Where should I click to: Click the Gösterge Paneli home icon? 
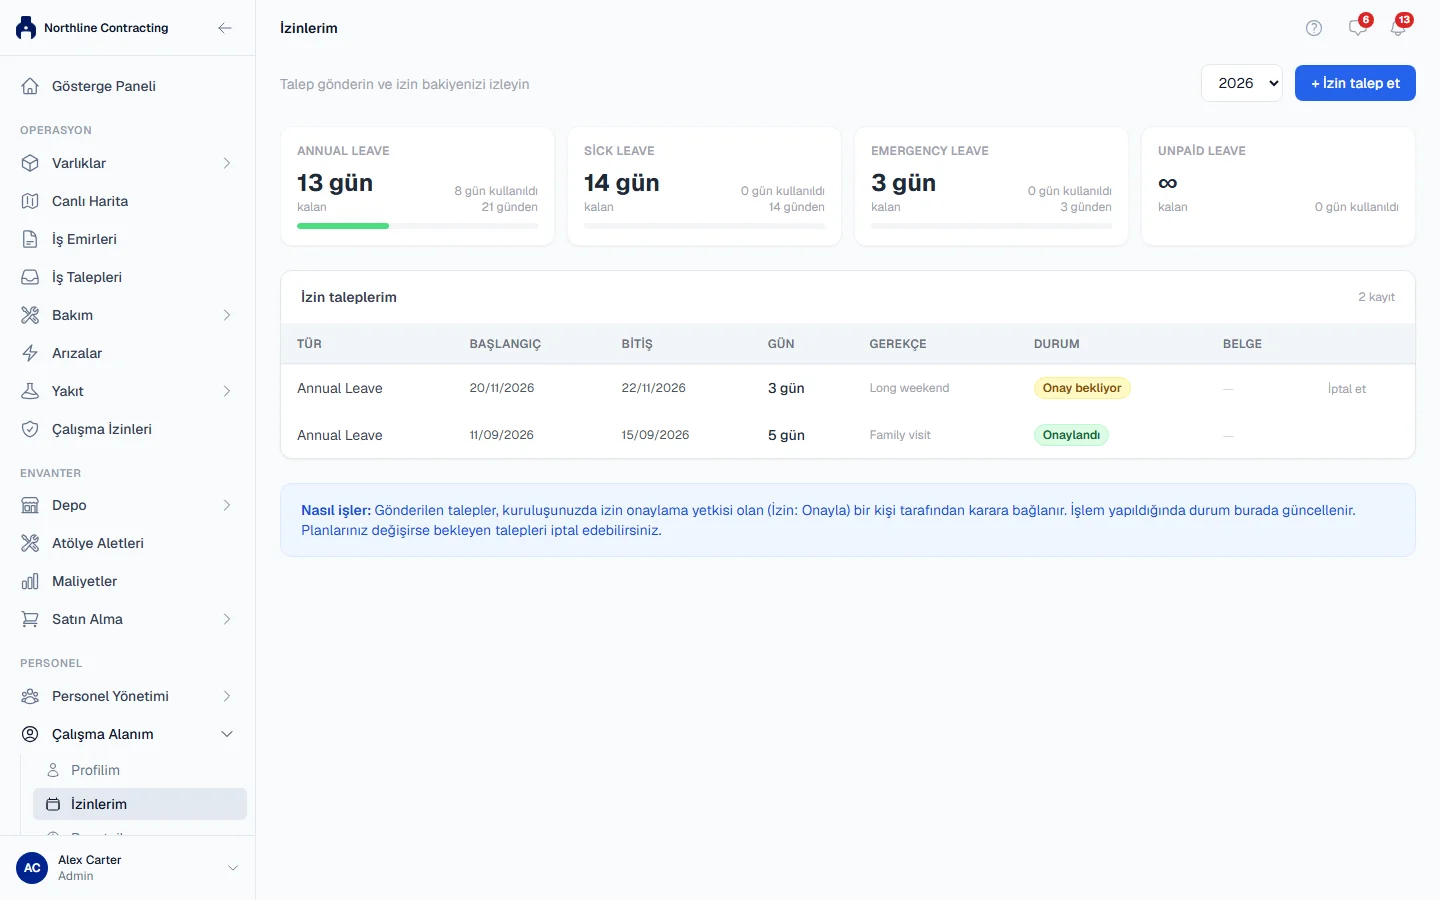coord(30,86)
